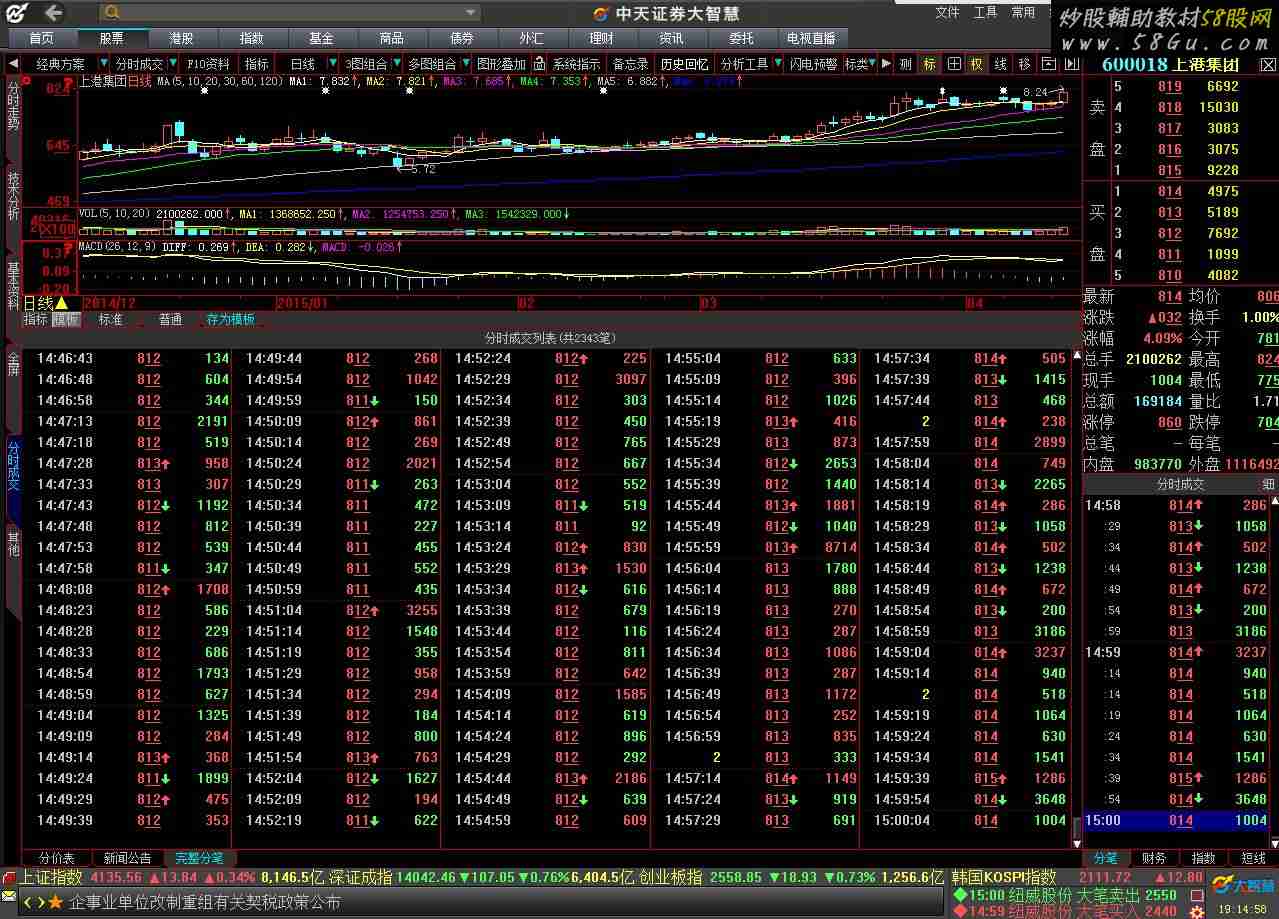Select the 标准 template option

coord(110,320)
